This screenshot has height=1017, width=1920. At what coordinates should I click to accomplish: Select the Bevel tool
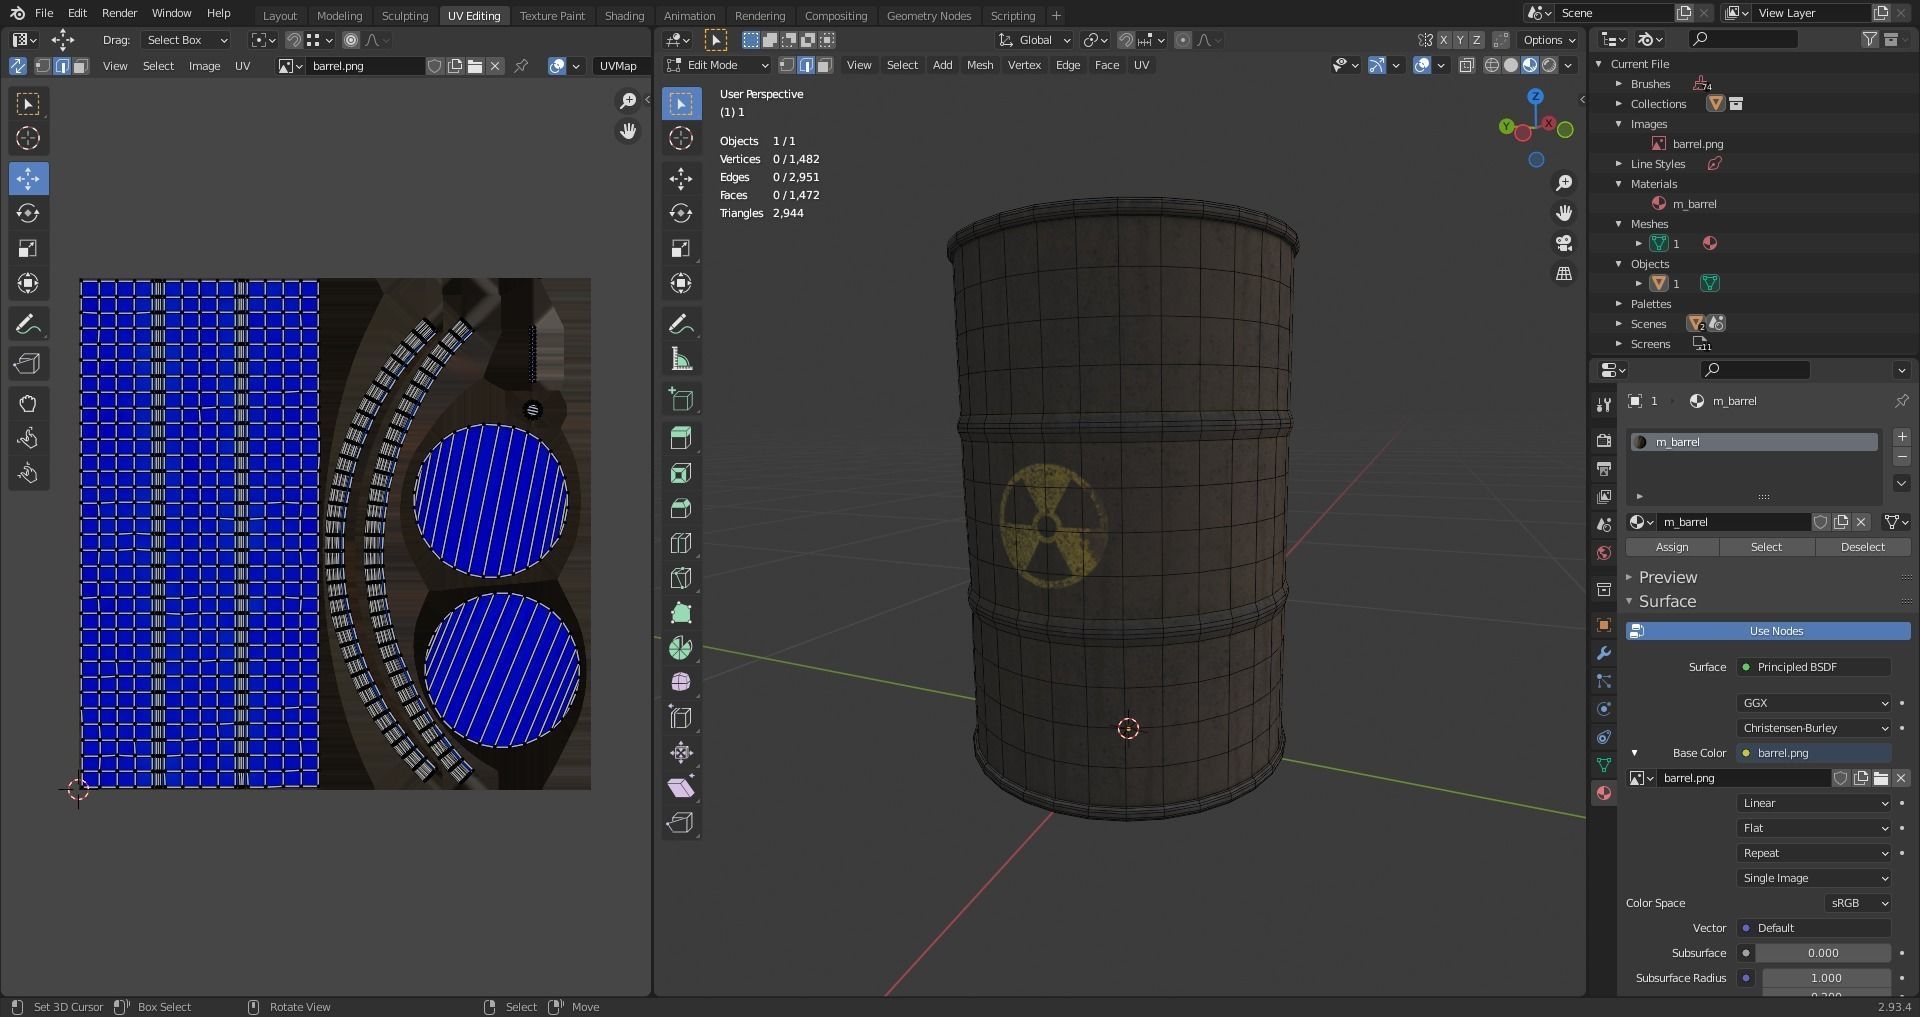point(681,508)
